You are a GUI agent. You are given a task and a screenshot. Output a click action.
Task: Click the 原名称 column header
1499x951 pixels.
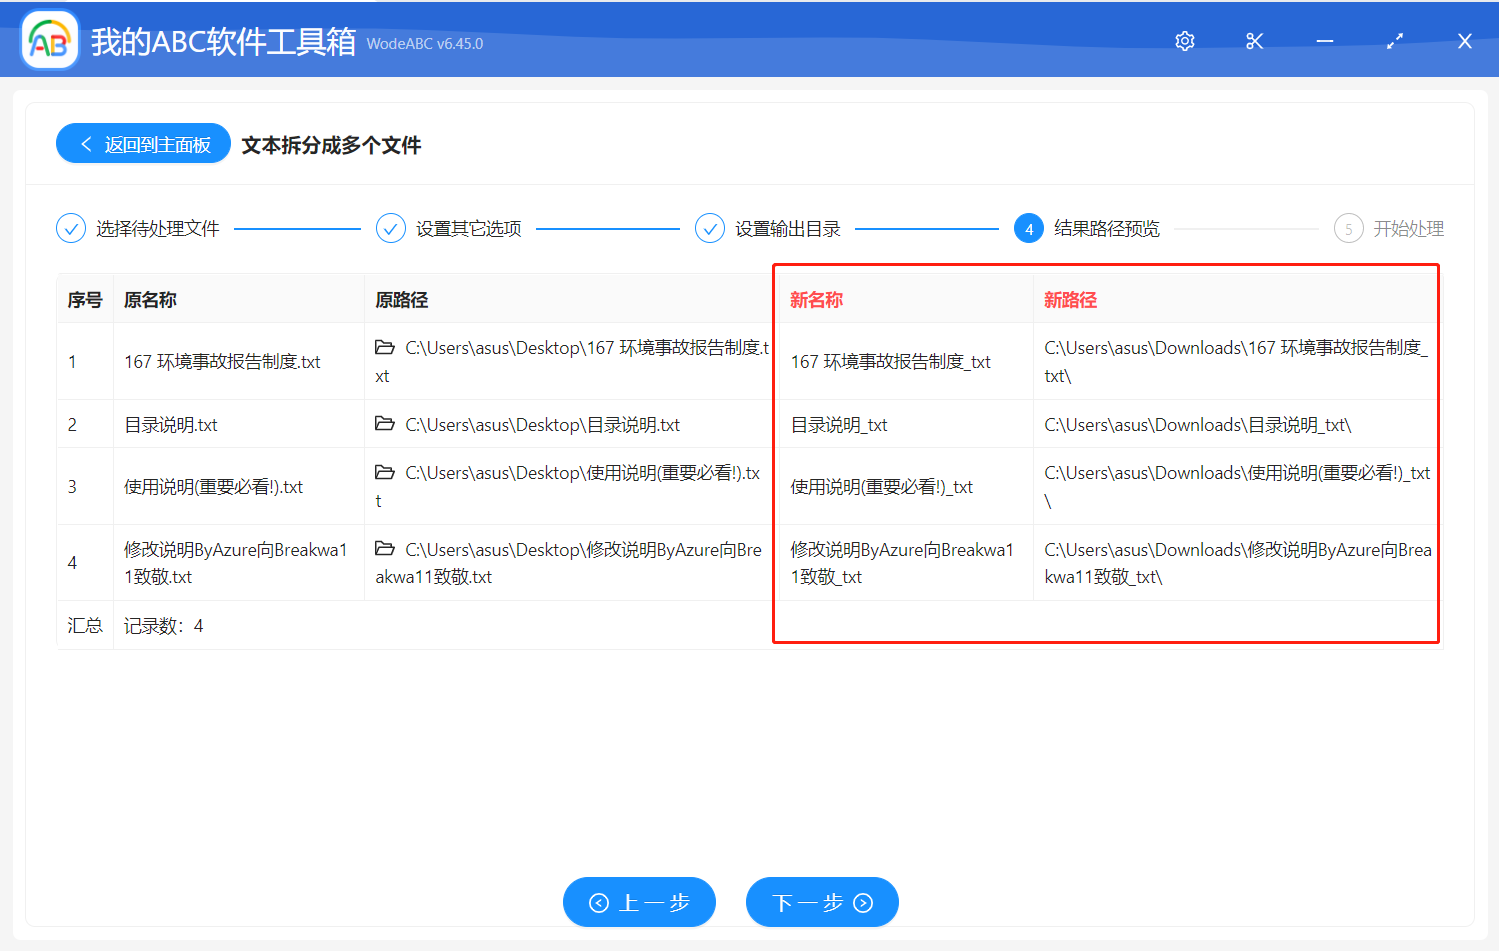[x=150, y=300]
